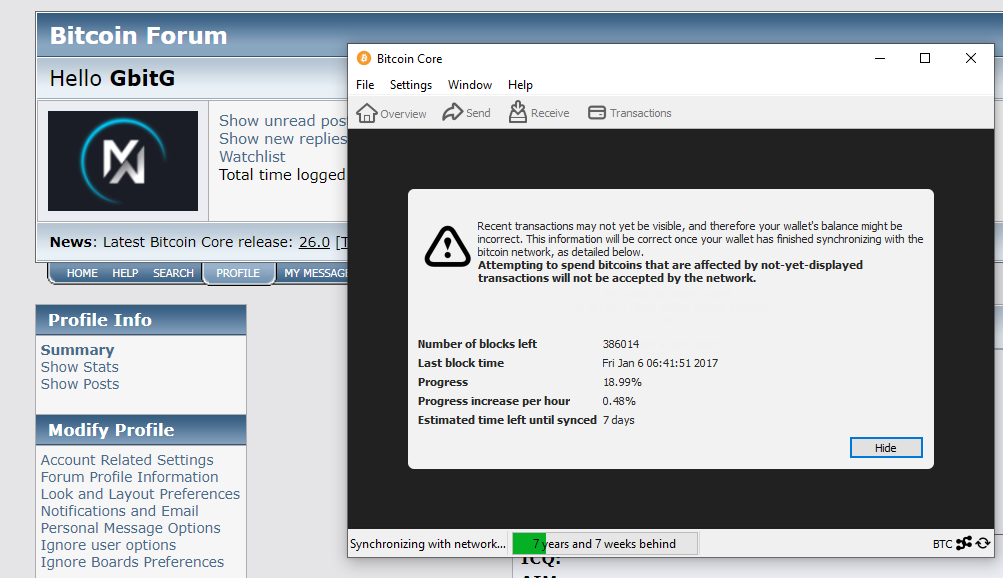
Task: Click the estimated time left value '7 days'
Action: pos(619,420)
